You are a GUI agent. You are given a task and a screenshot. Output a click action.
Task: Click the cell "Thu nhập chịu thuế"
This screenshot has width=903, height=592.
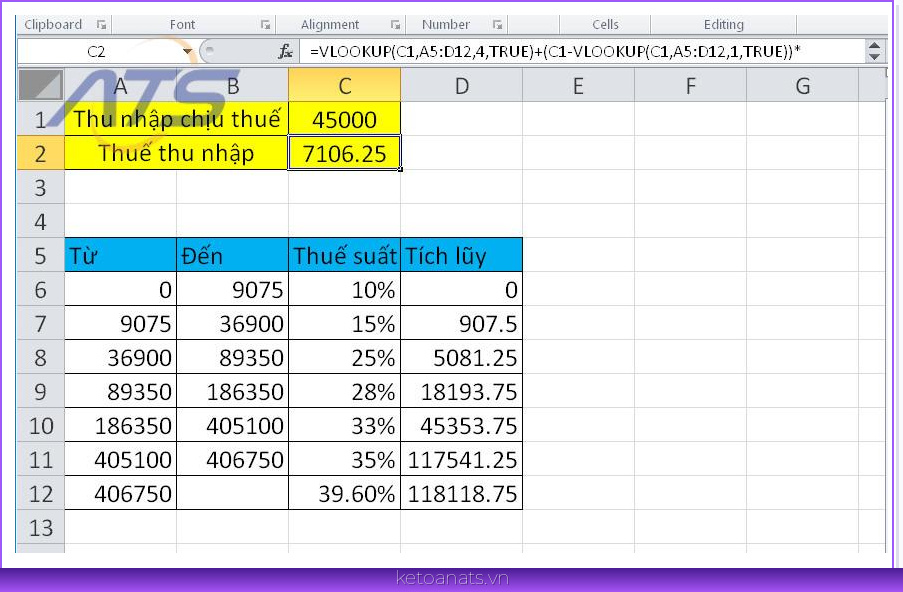coord(176,119)
